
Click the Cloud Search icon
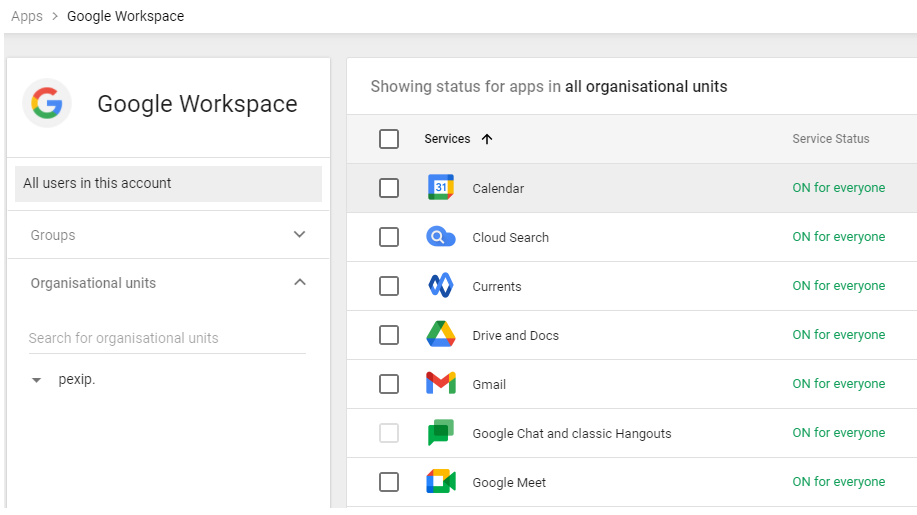point(441,237)
